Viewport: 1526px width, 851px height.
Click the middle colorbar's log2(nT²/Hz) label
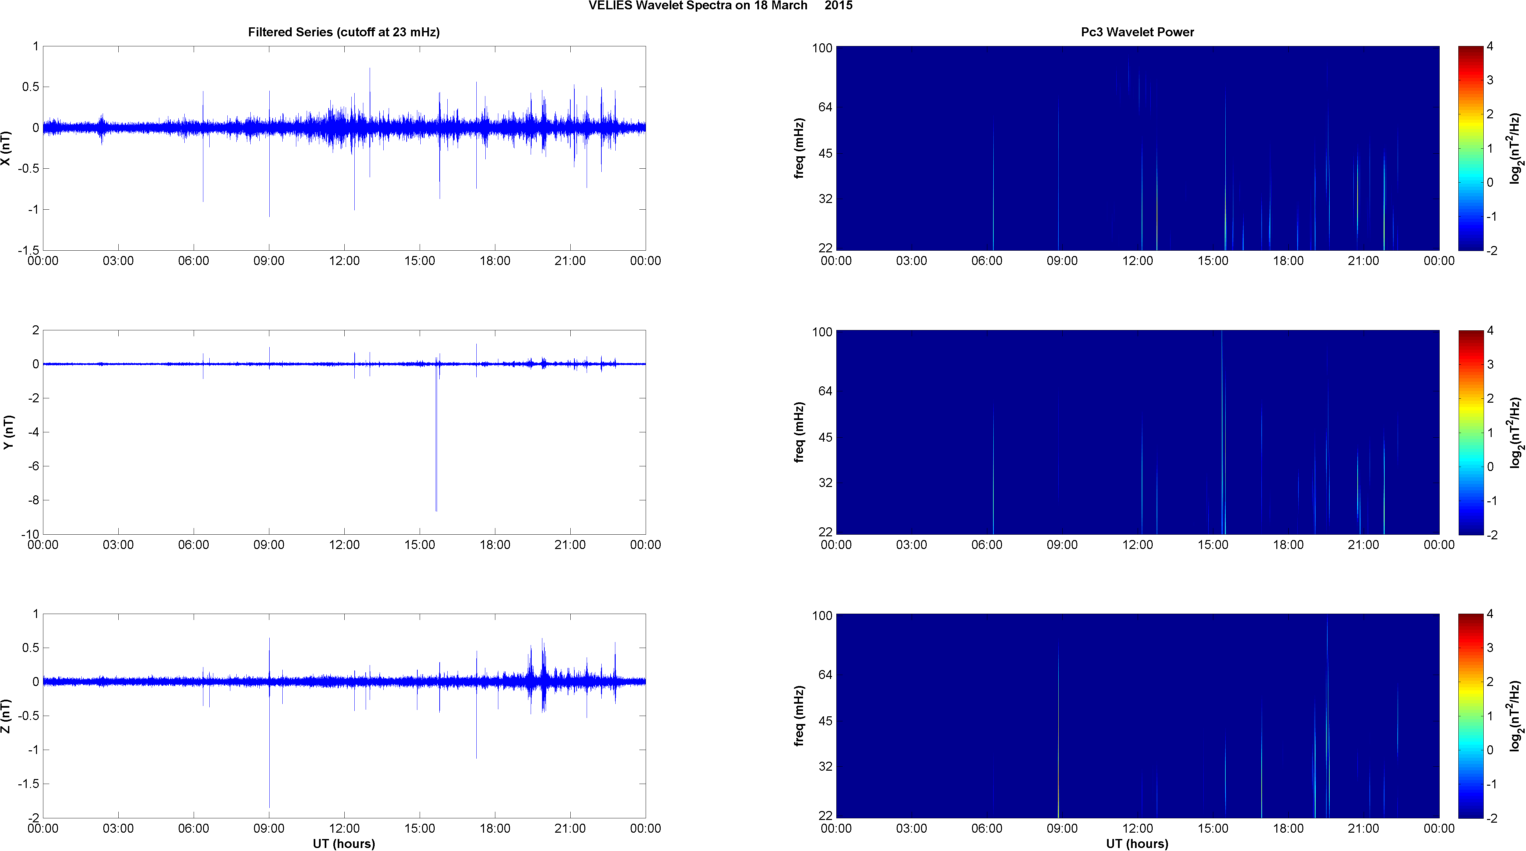[x=1516, y=432]
